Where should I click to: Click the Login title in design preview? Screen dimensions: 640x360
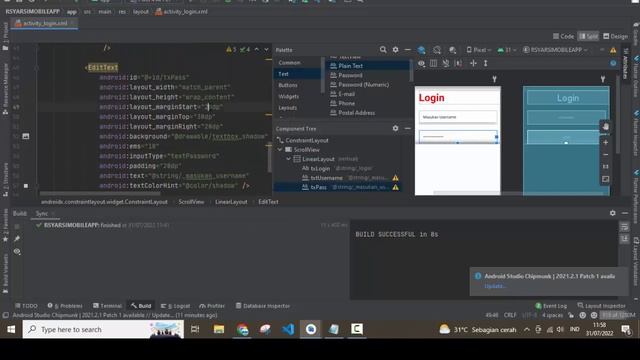coord(431,98)
